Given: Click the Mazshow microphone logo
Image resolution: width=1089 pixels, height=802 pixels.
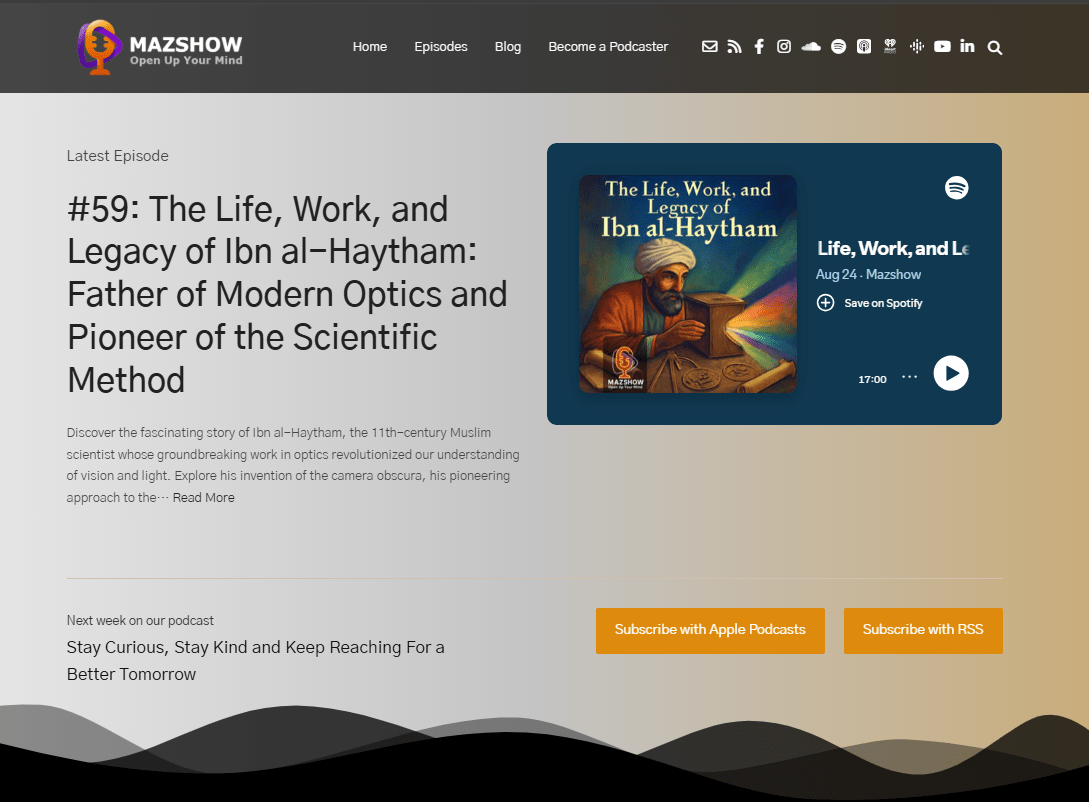Looking at the screenshot, I should point(99,47).
